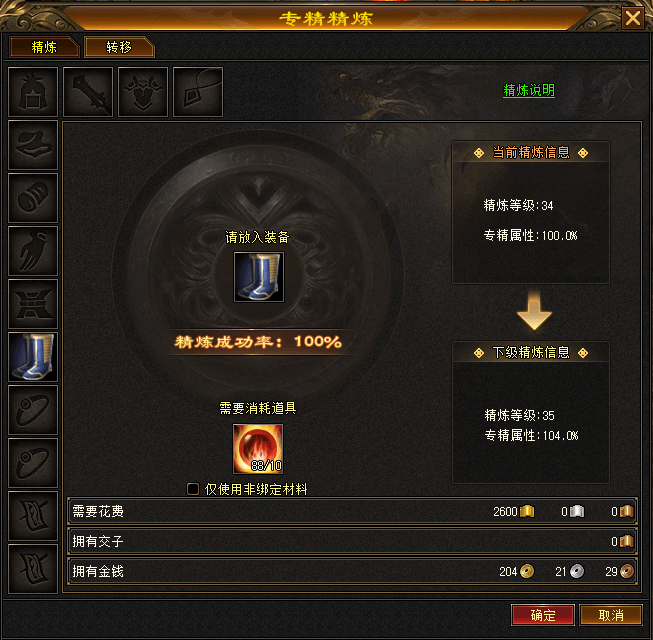Viewport: 653px width, 640px height.
Task: Select the first talisman slot
Action: coord(33,515)
